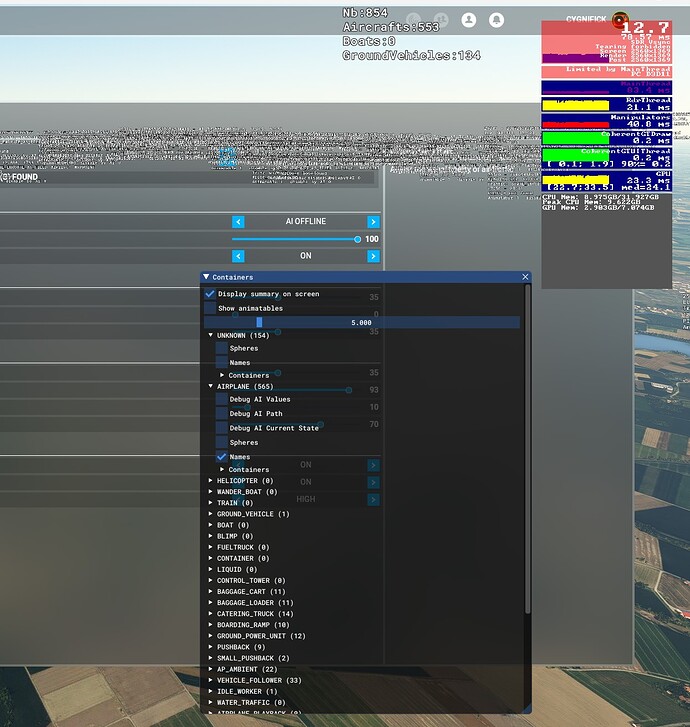This screenshot has width=690, height=727.
Task: Collapse the AIRPLANE (565) tree node
Action: click(x=211, y=386)
